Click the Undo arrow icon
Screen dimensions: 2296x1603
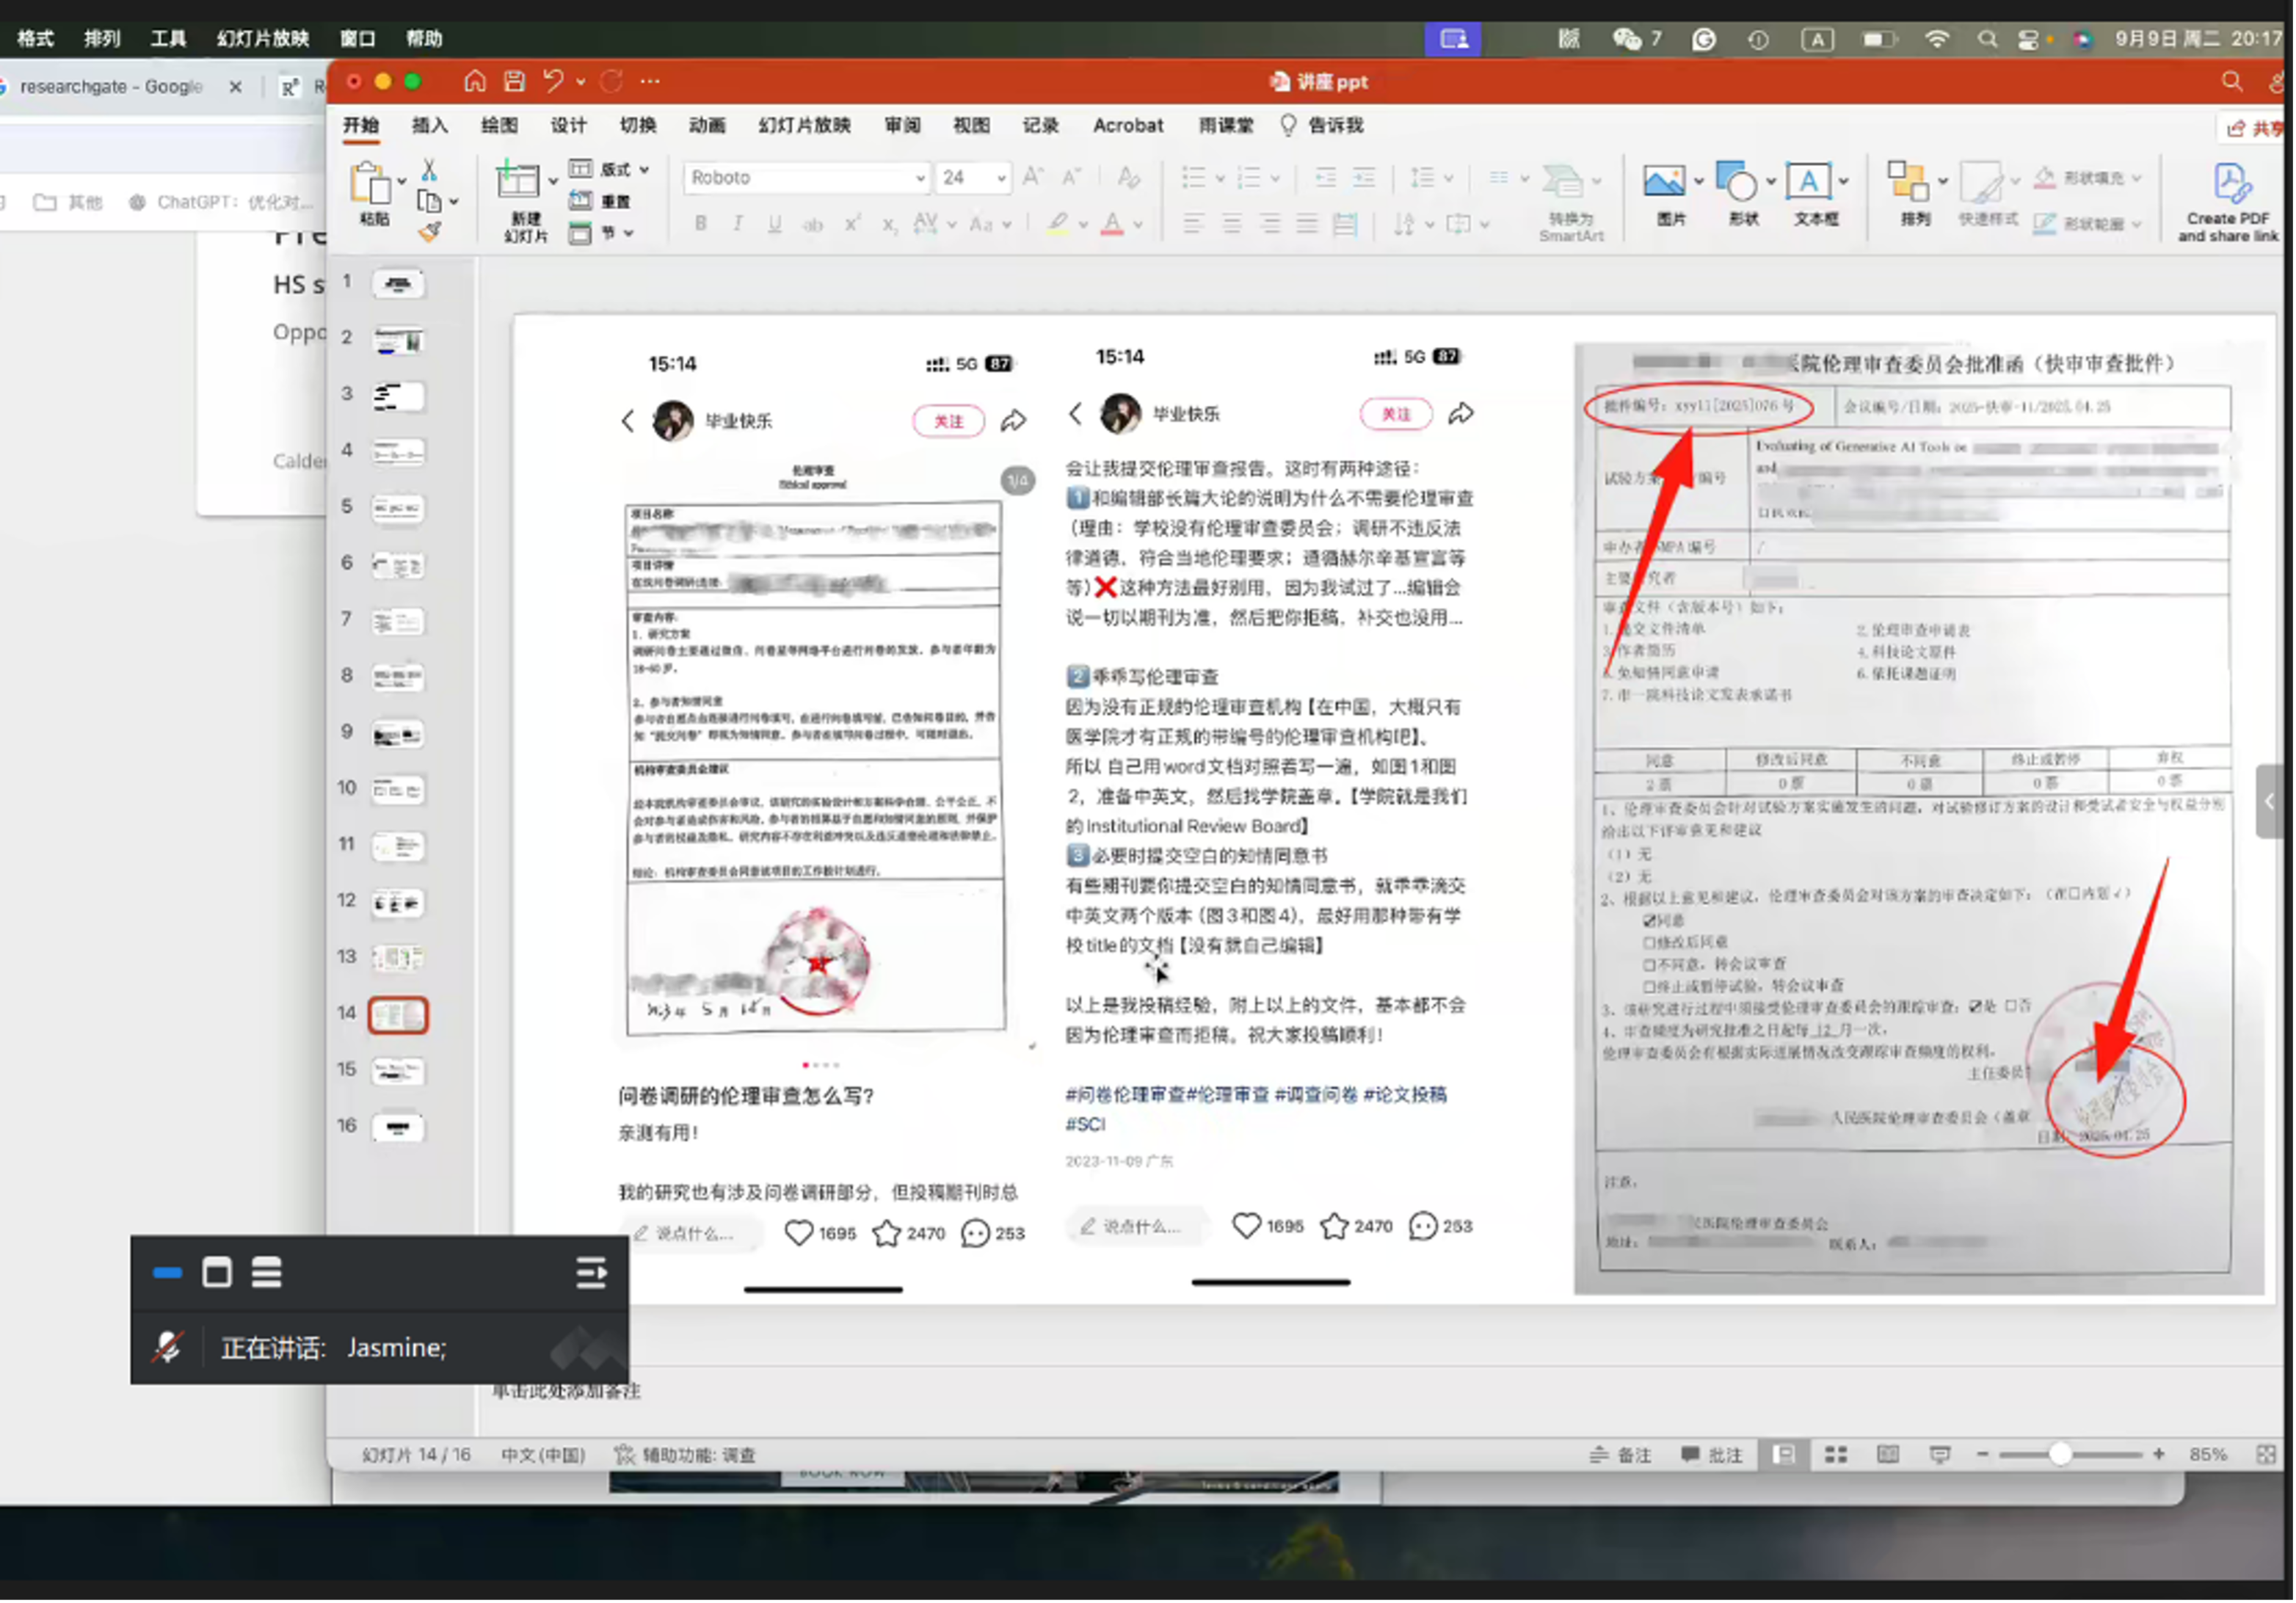pyautogui.click(x=553, y=81)
